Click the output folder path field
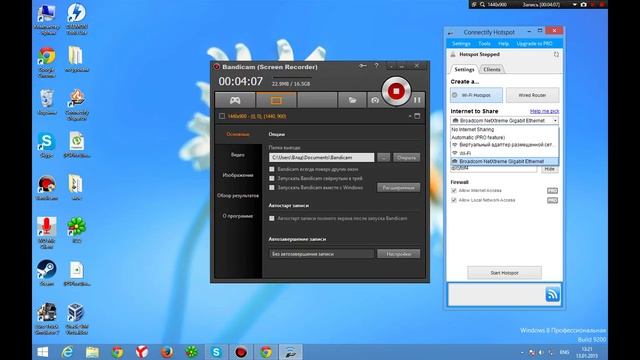Image resolution: width=640 pixels, height=360 pixels. (x=322, y=158)
